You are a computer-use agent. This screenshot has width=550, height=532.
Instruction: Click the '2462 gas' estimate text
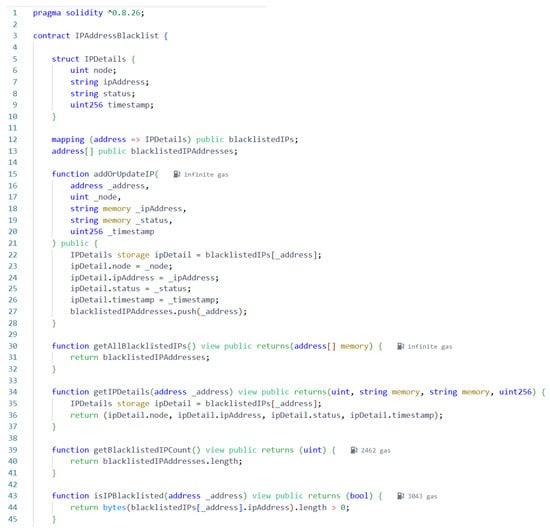pyautogui.click(x=376, y=451)
